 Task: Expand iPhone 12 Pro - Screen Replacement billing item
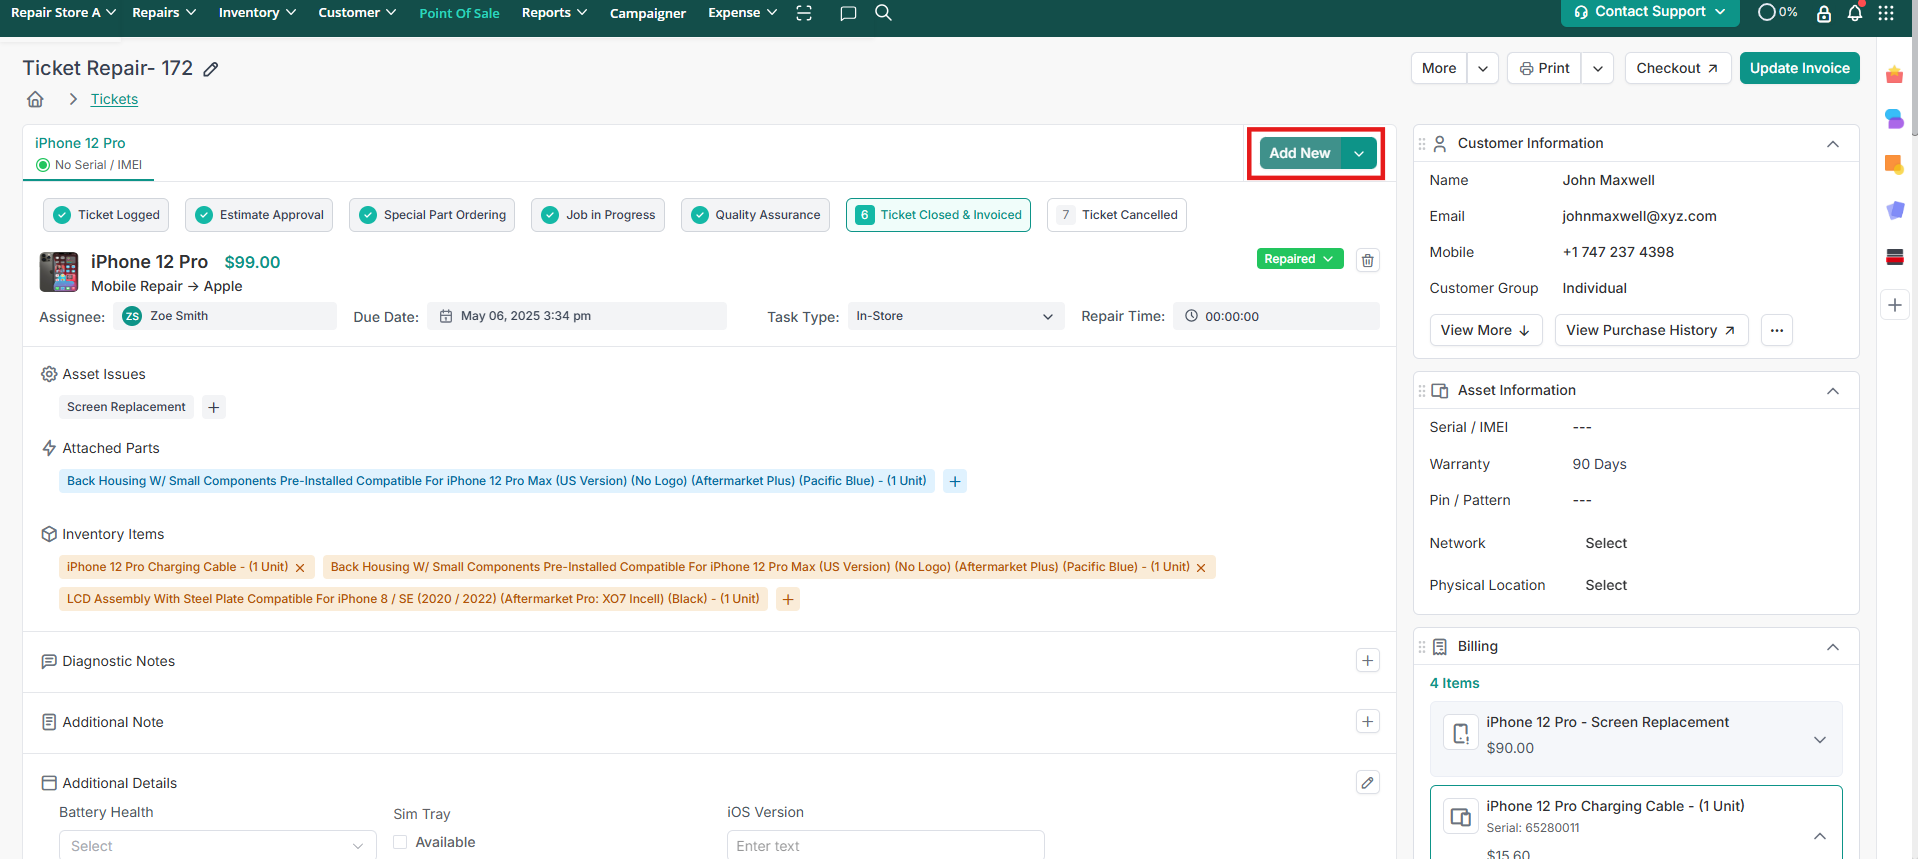pos(1820,740)
